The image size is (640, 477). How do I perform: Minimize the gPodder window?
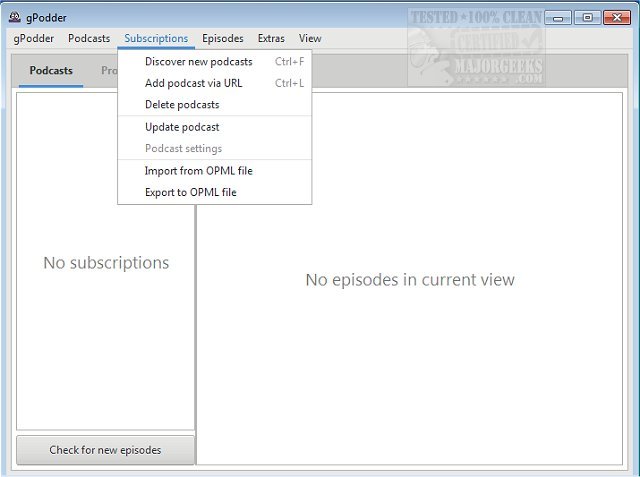point(558,18)
